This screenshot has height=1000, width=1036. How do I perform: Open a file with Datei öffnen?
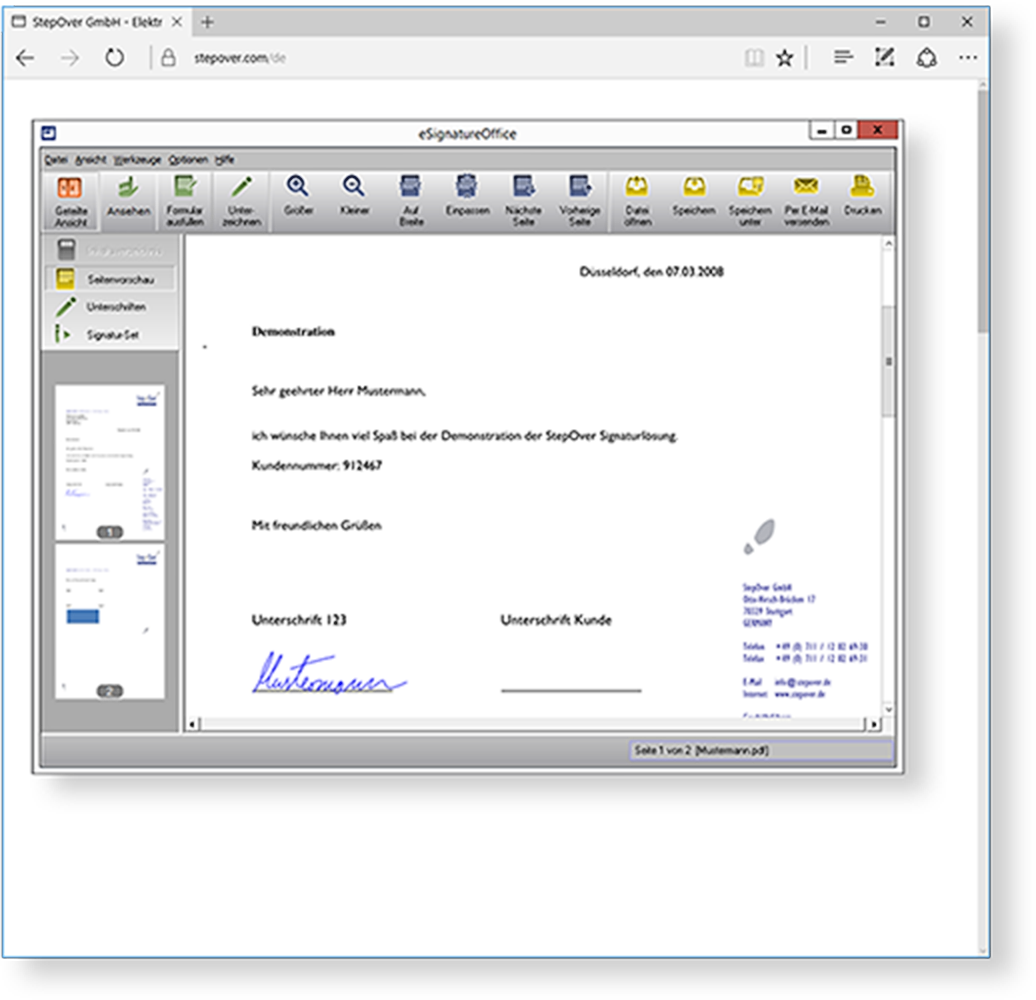[637, 202]
